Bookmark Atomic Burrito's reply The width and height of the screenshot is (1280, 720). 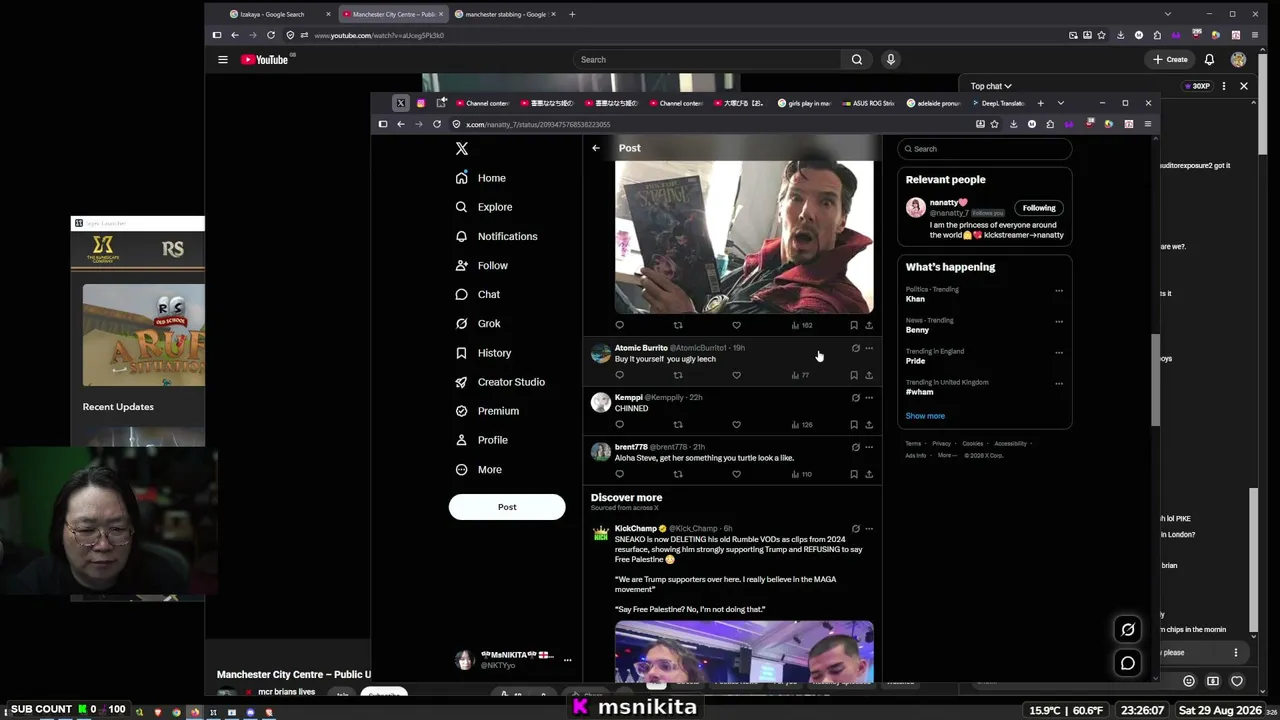[x=854, y=375]
